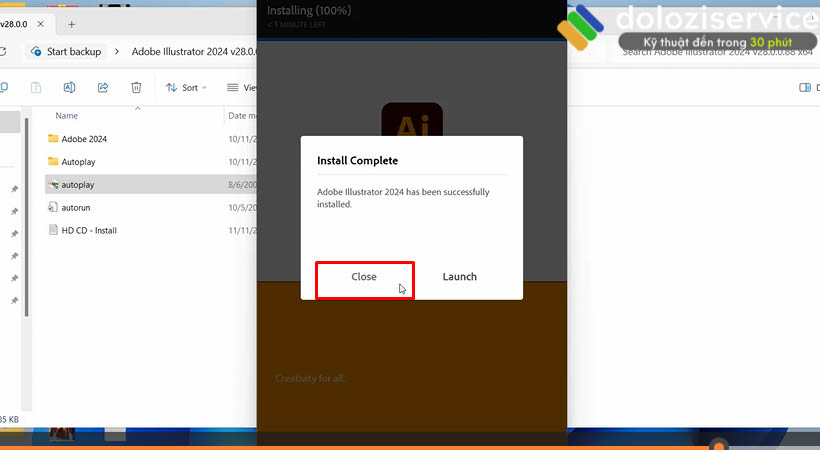Launch Adobe Illustrator from the dialog
Image resolution: width=820 pixels, height=450 pixels.
click(x=459, y=277)
